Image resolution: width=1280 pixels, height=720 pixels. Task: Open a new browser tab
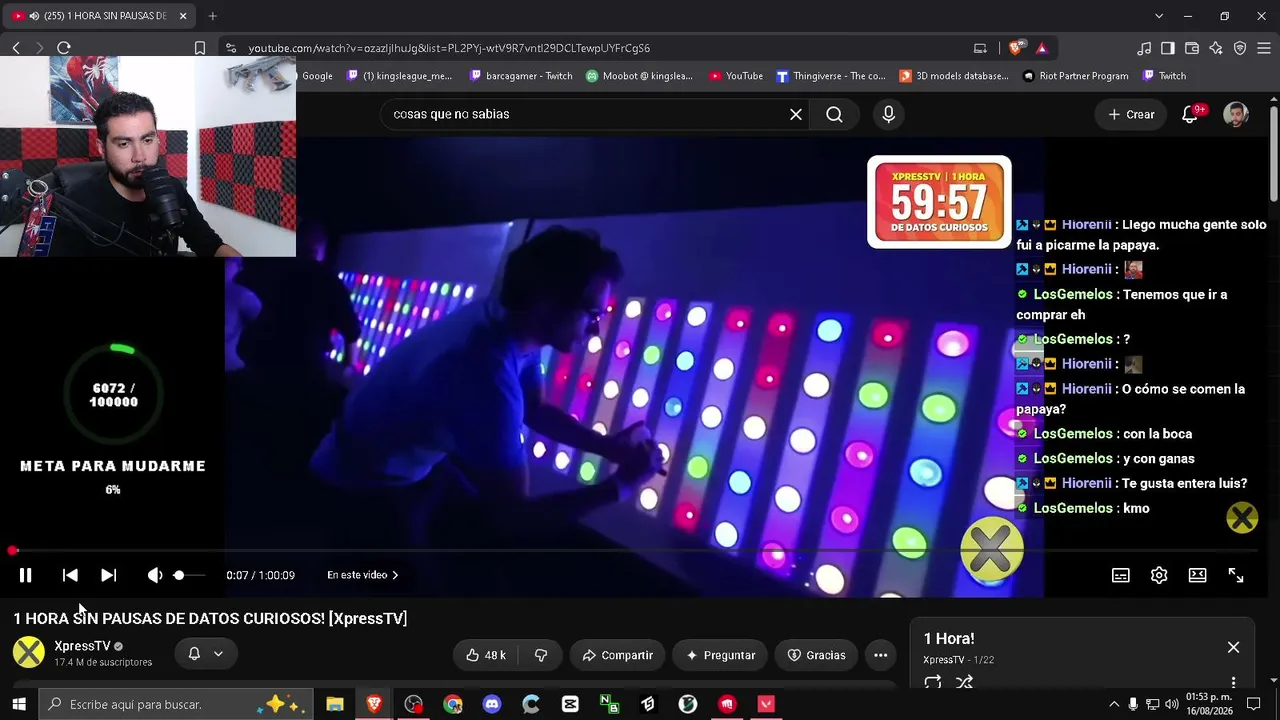[212, 16]
